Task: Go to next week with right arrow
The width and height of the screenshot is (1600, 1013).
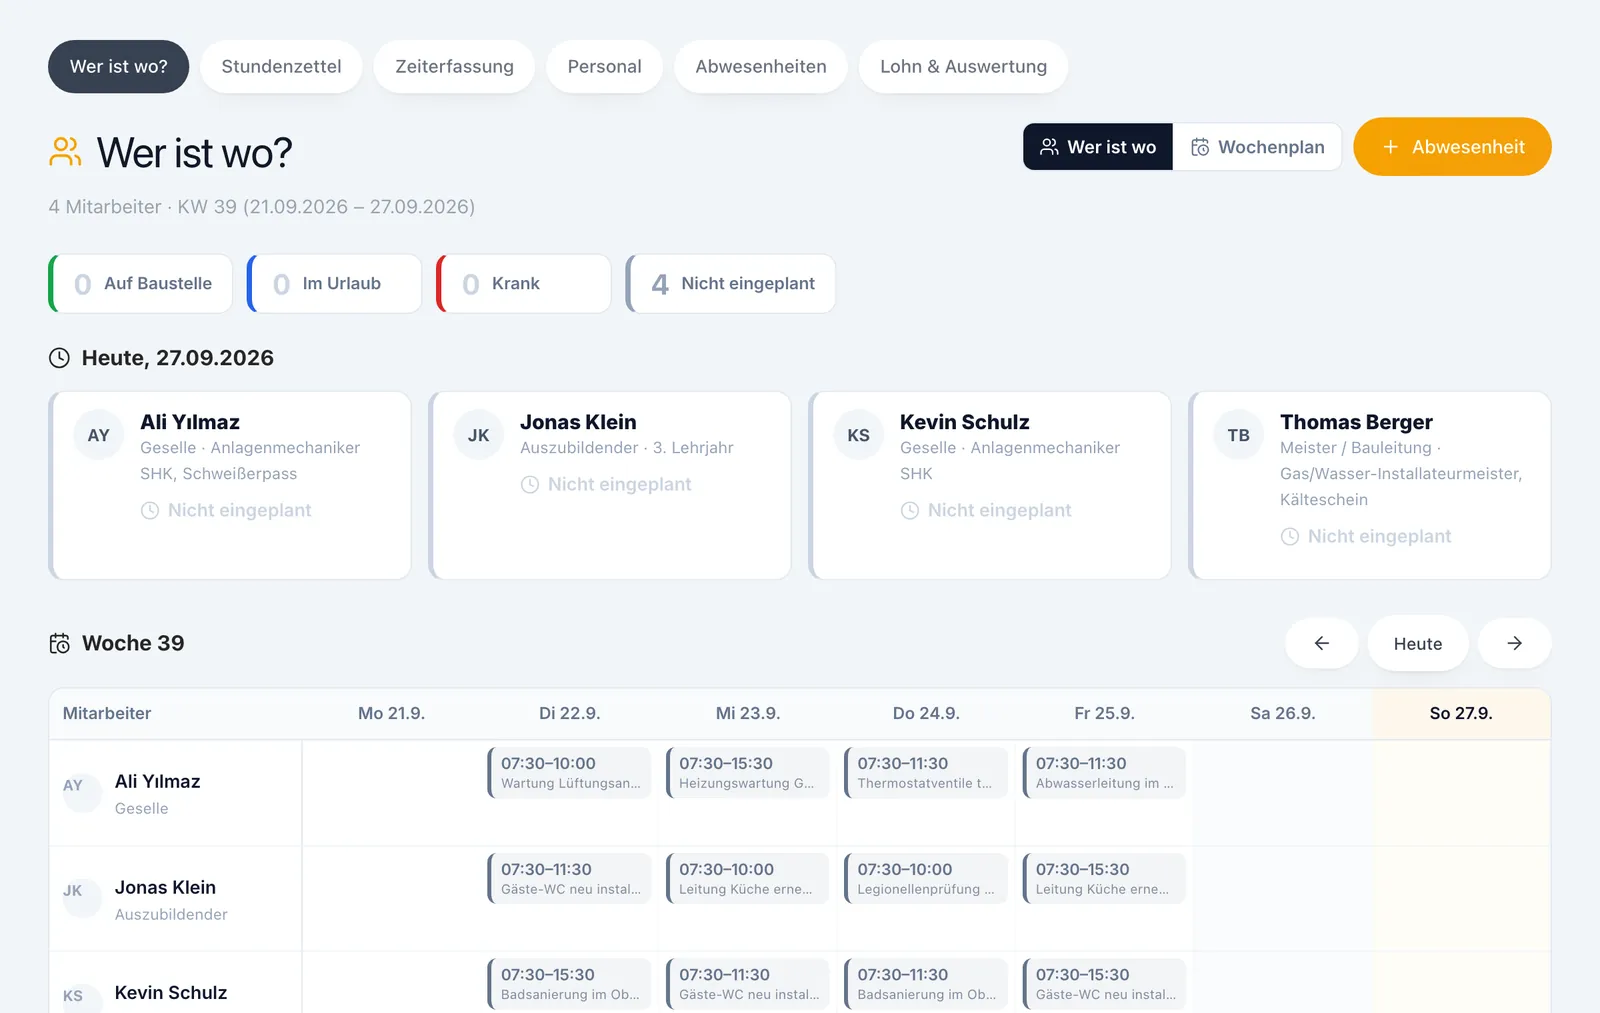Action: pos(1514,643)
